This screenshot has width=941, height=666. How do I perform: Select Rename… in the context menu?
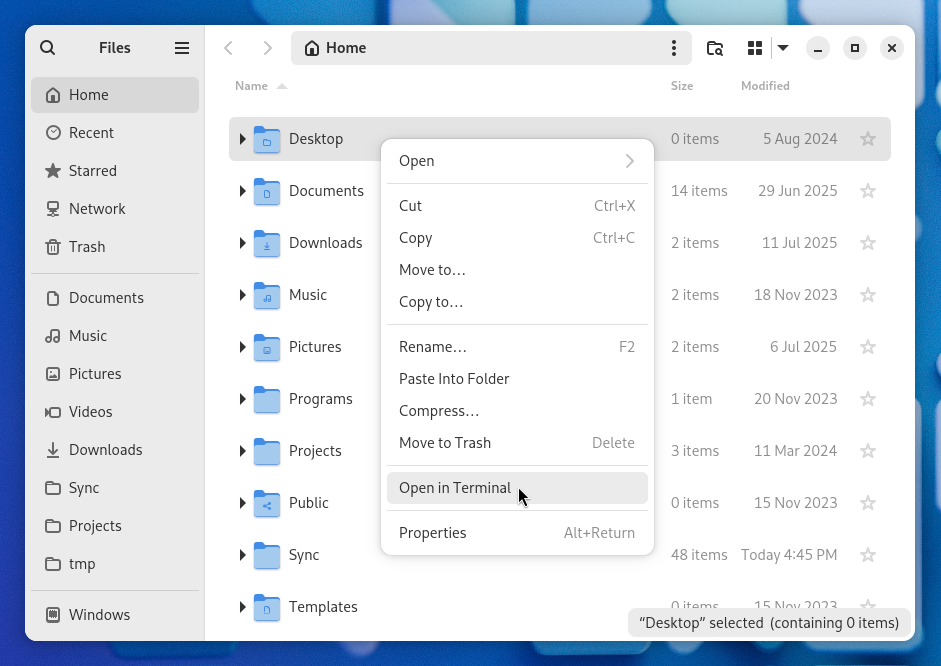[x=517, y=347]
